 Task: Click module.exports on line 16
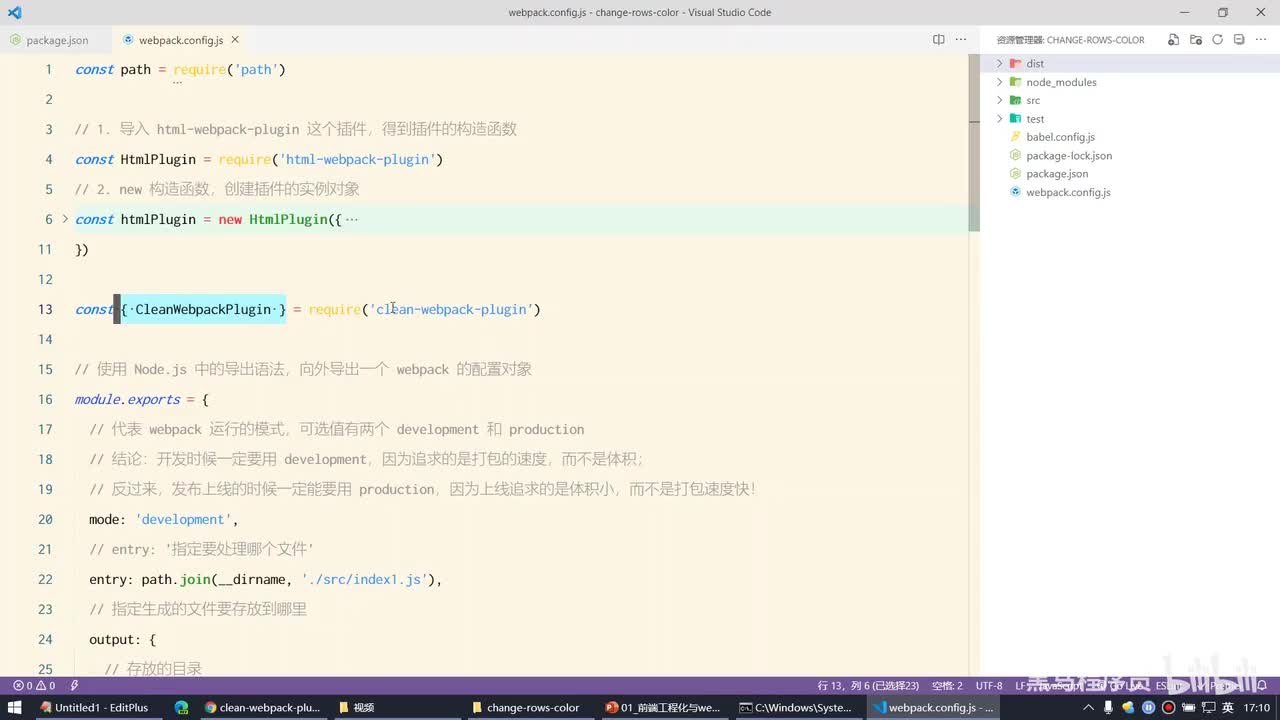127,399
